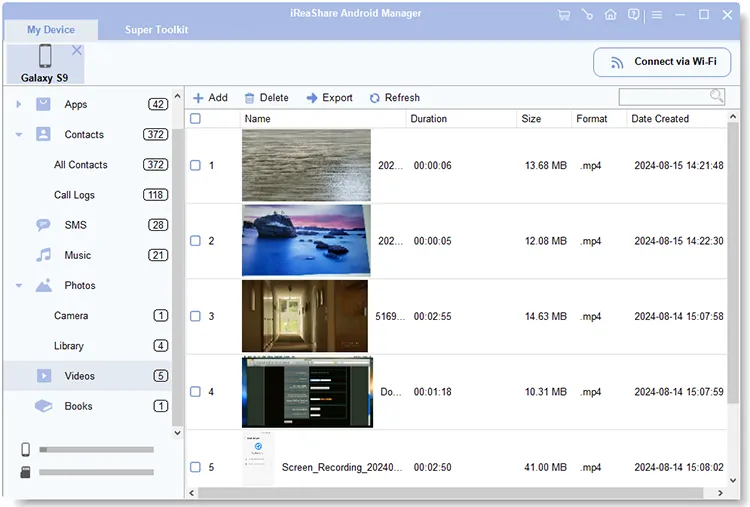Click horizontal scroll right arrow
The height and width of the screenshot is (507, 750).
[720, 493]
